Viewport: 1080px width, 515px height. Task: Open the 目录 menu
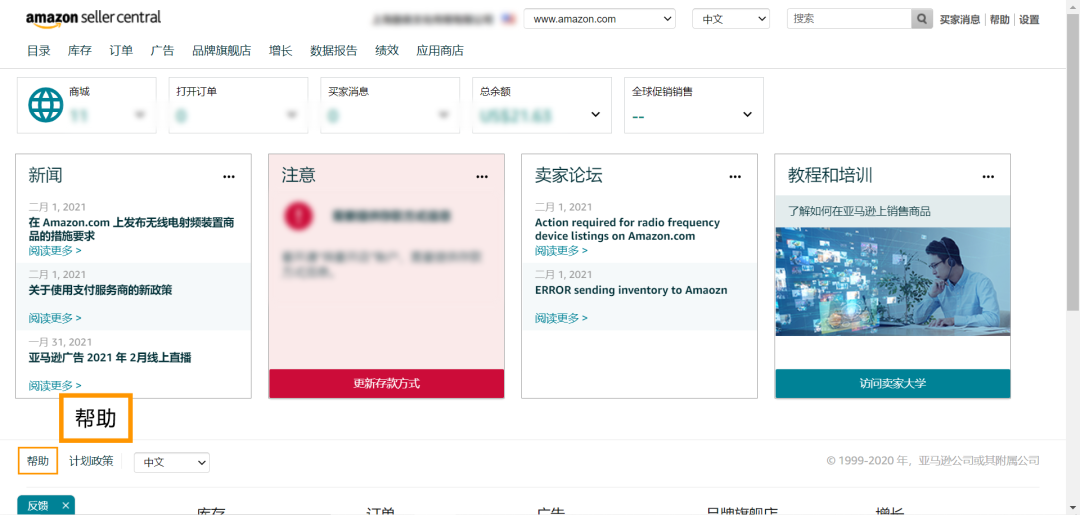(x=39, y=50)
